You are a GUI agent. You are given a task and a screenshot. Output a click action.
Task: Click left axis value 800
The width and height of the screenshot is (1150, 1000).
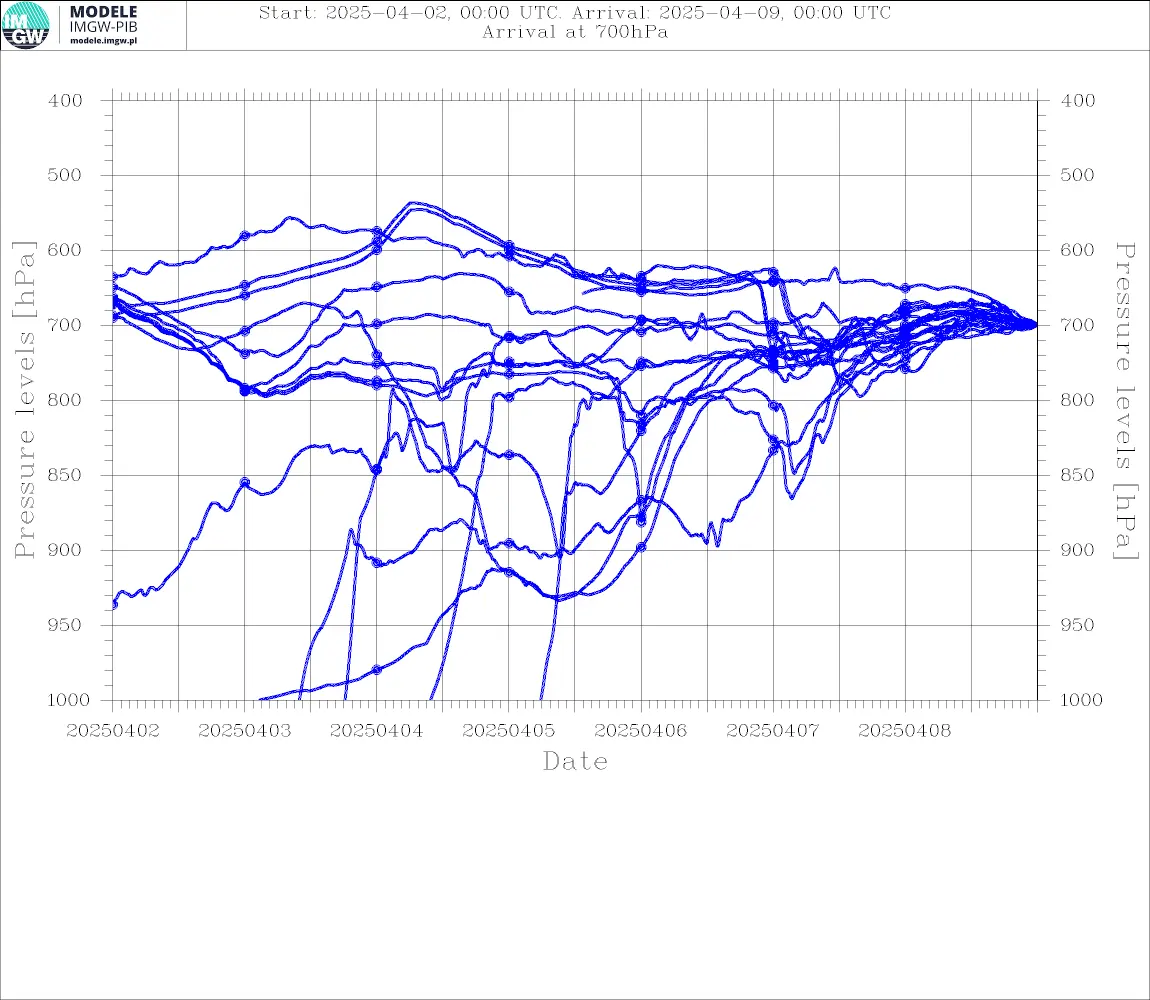tap(65, 400)
